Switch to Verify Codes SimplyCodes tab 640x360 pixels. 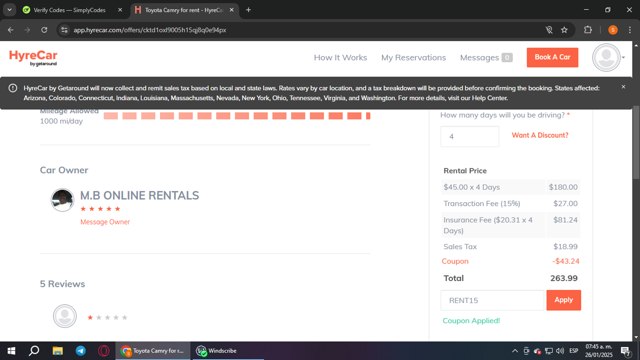pyautogui.click(x=69, y=10)
